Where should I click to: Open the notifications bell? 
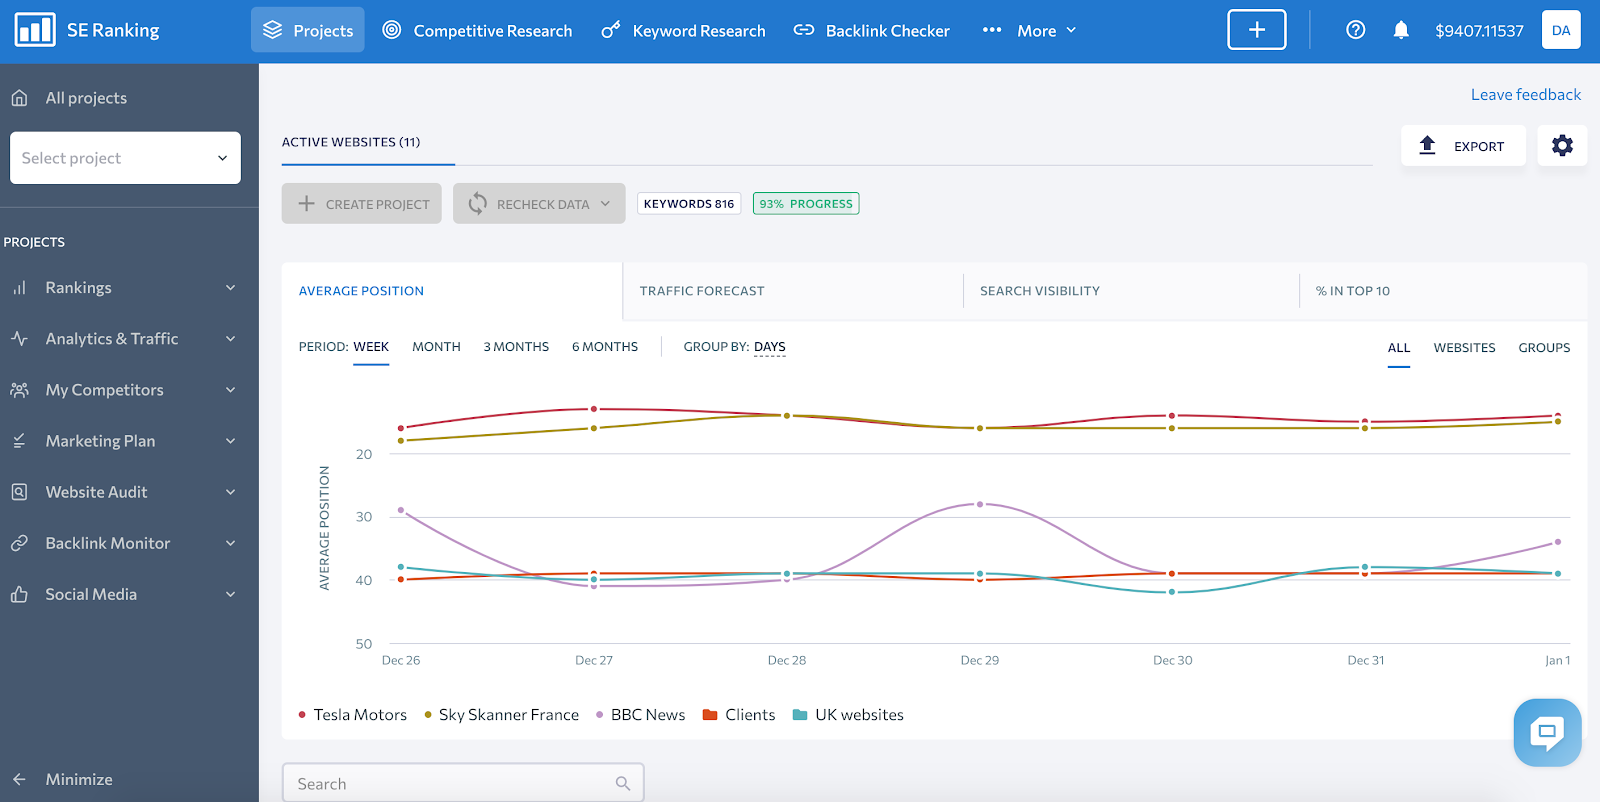click(1401, 30)
